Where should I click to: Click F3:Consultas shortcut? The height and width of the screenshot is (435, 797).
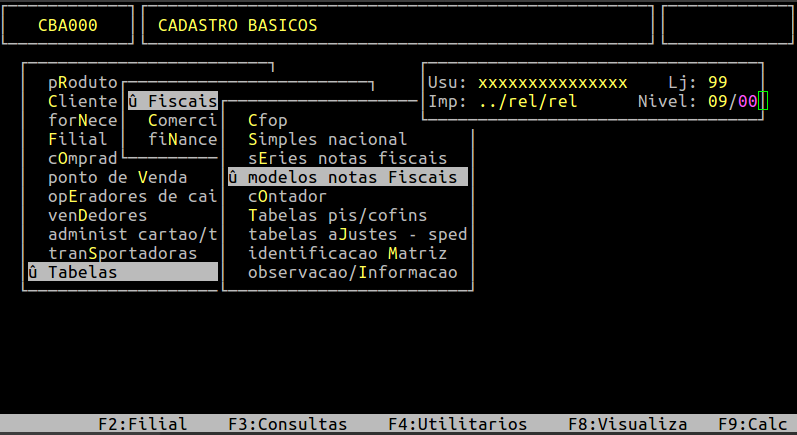point(287,424)
